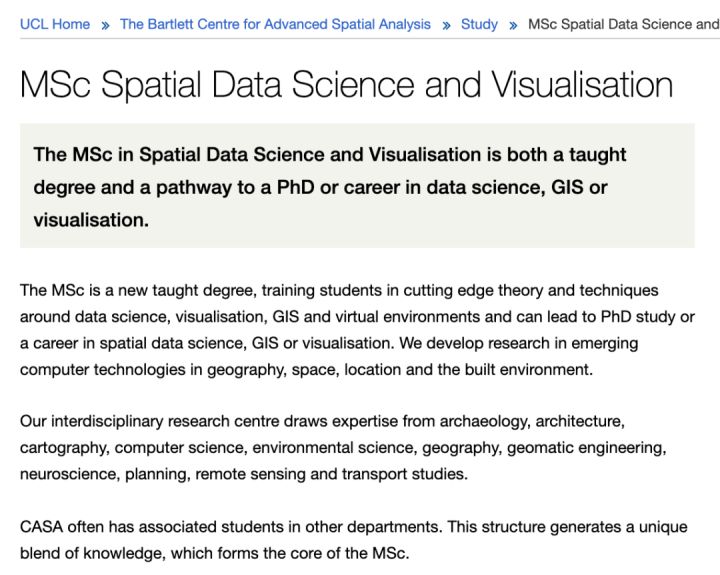This screenshot has height=575, width=720.
Task: Go to The Bartlett Centre for Advanced Spatial Analysis
Action: 275,24
